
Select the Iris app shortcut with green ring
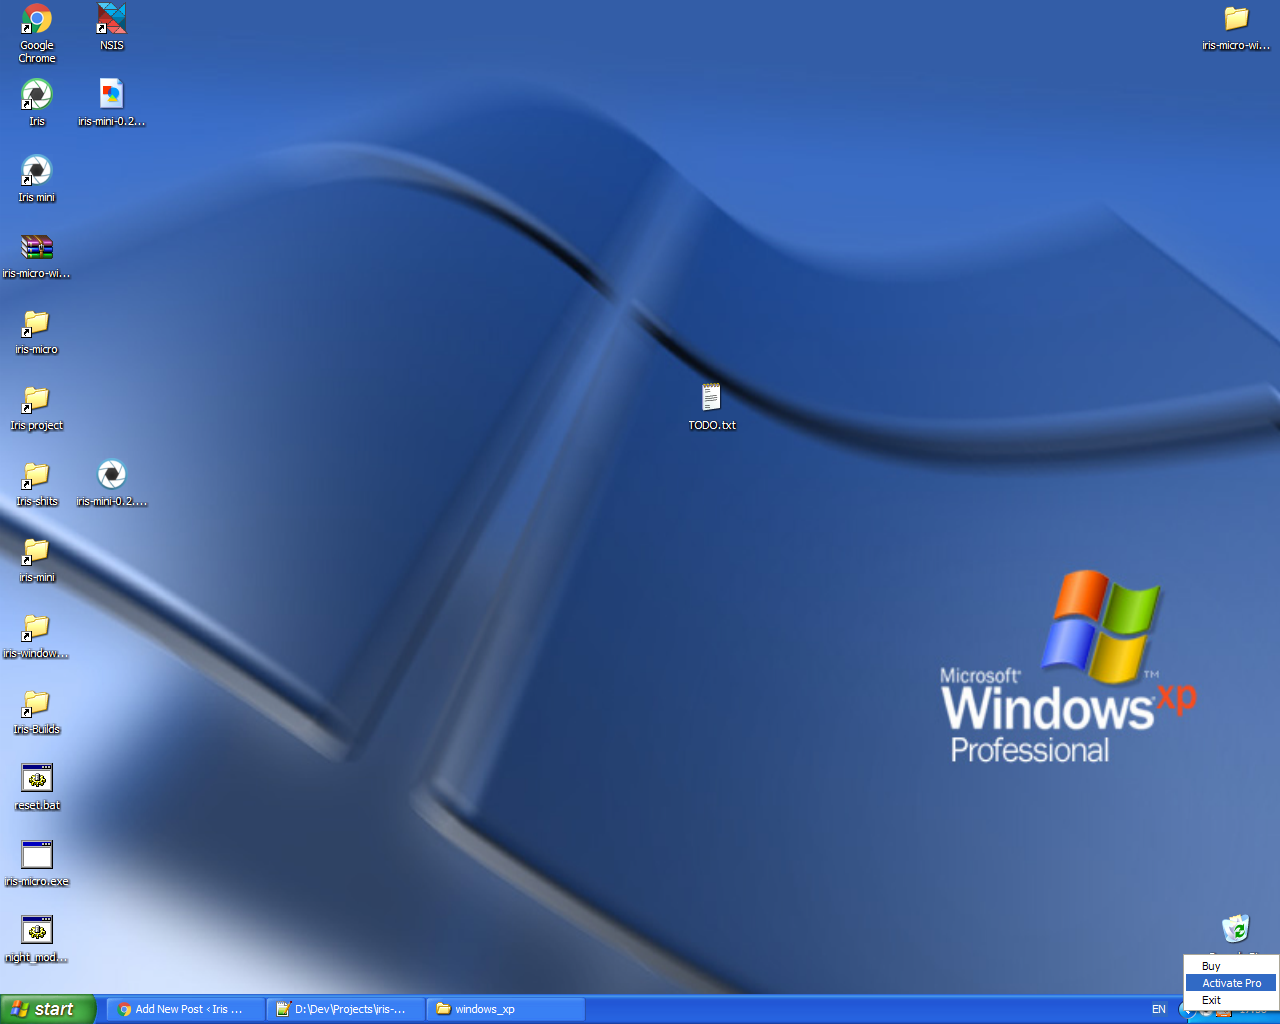(37, 102)
